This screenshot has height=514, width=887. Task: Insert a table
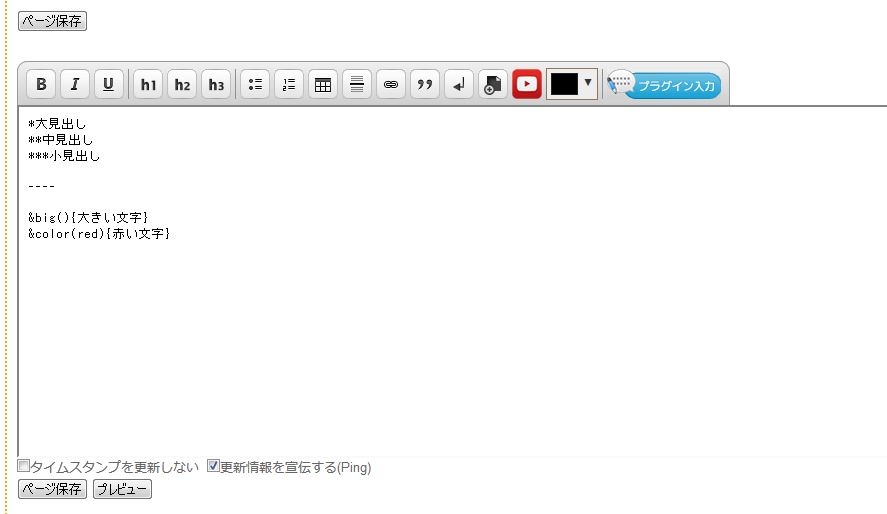tap(323, 85)
